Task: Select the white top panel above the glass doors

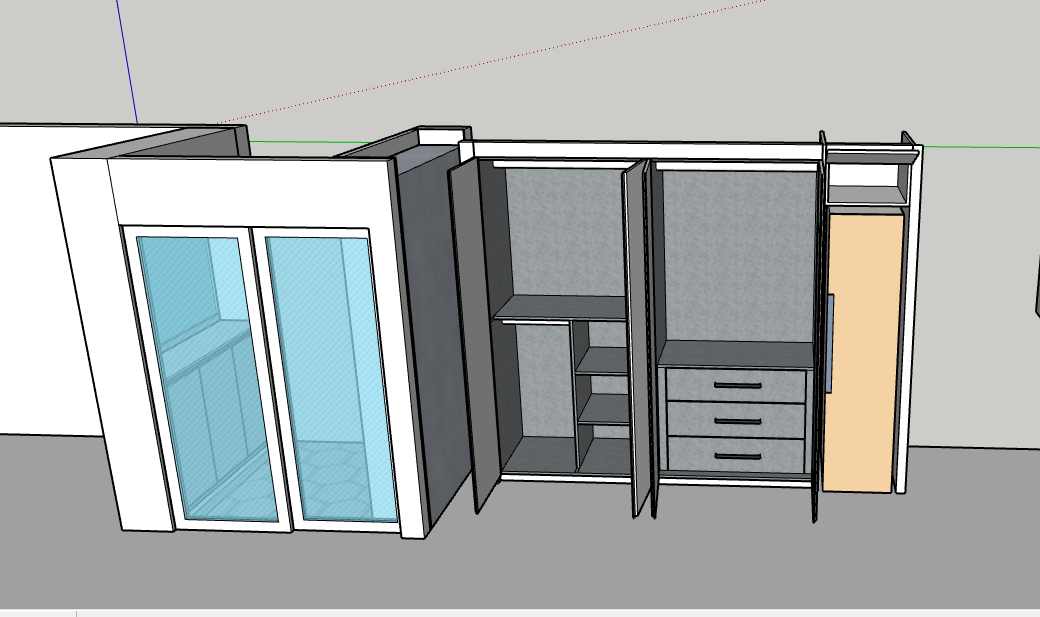Action: tap(249, 192)
